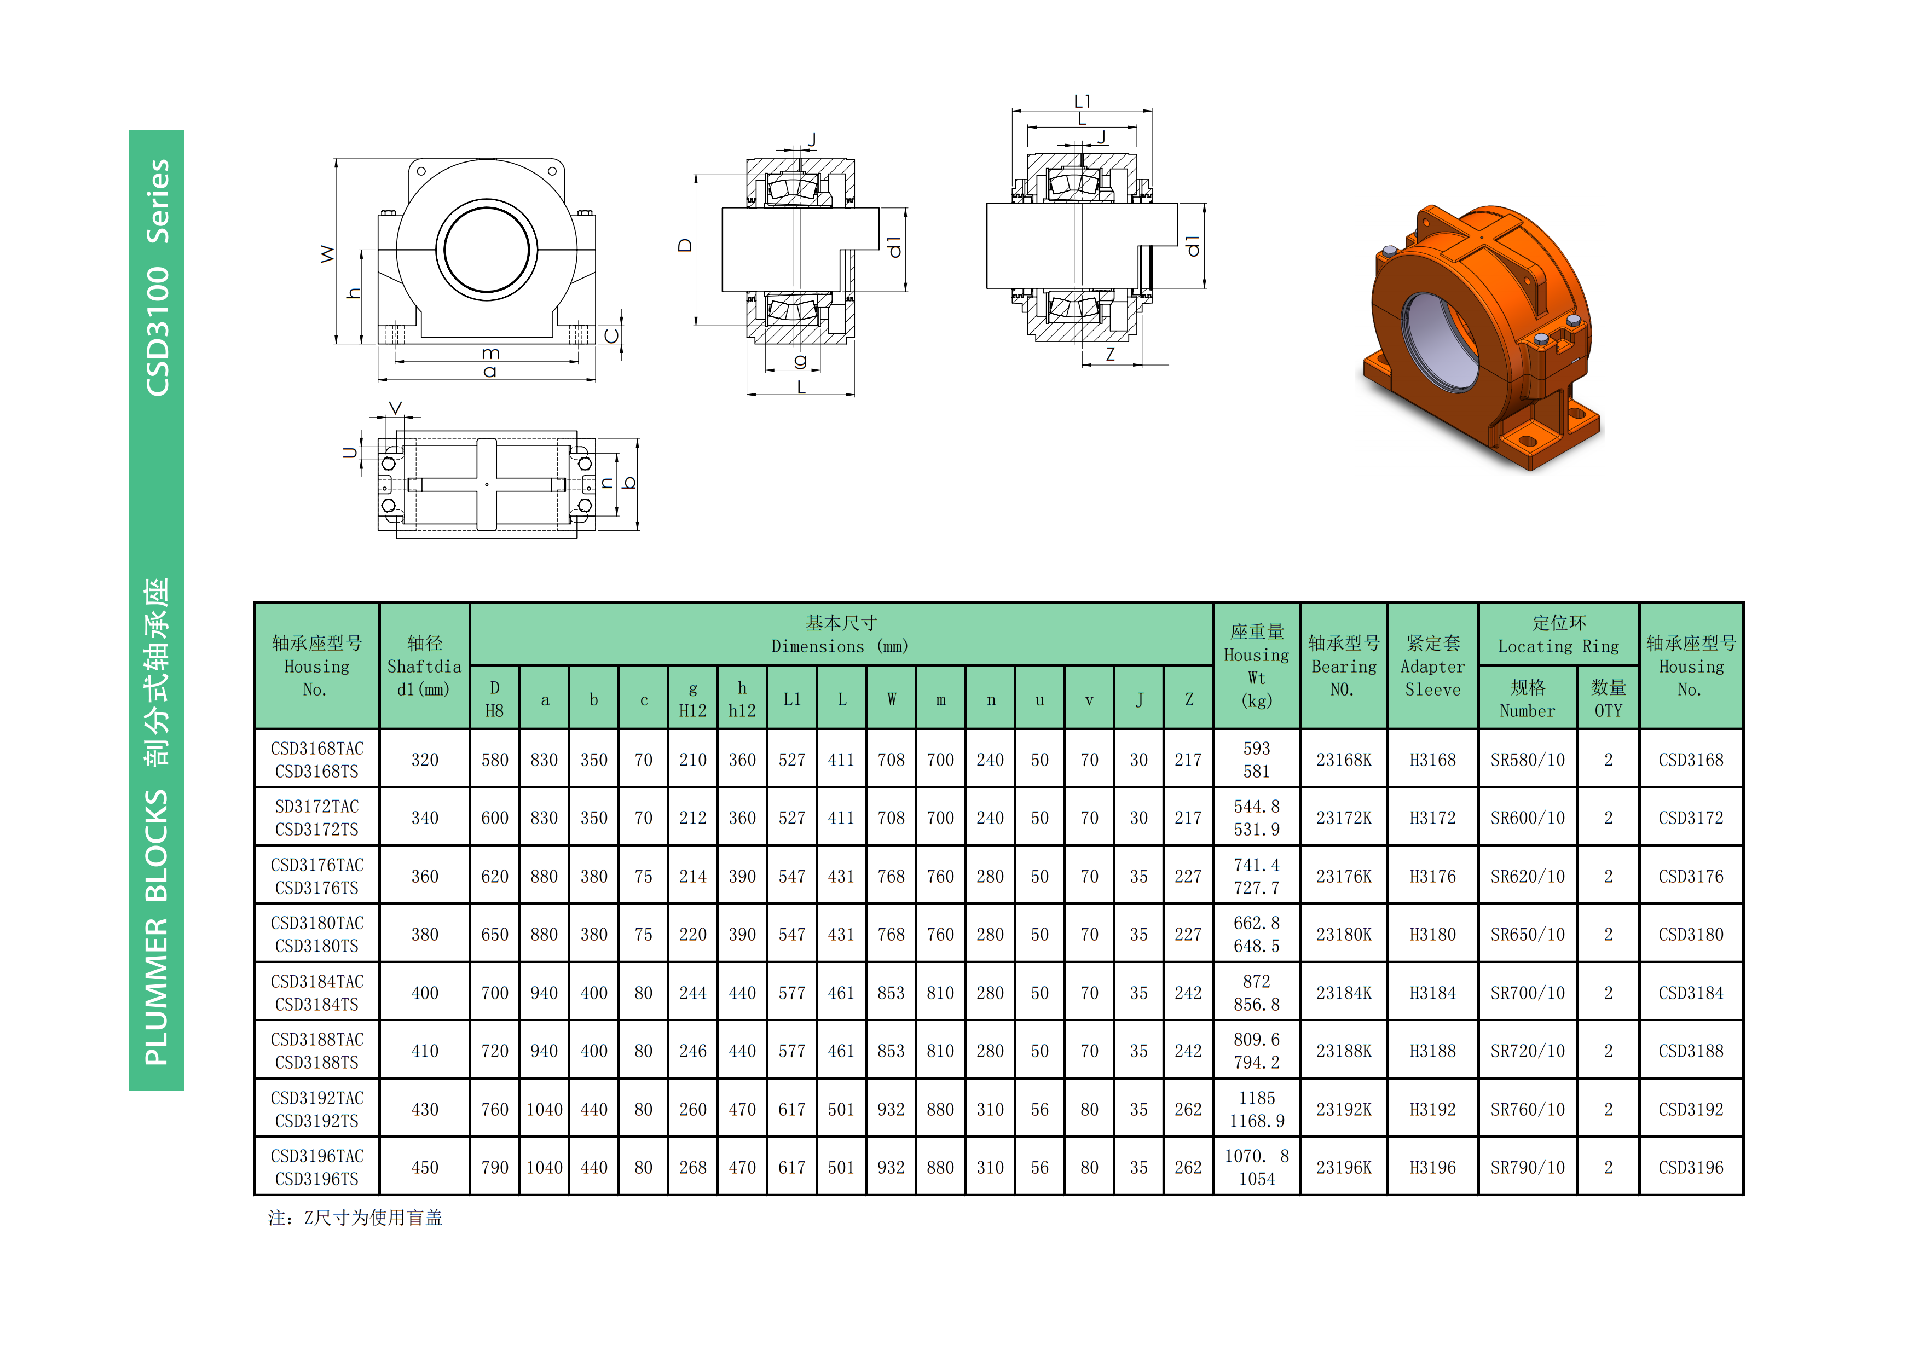Click adapter sleeve H3168
This screenshot has width=1920, height=1357.
(1433, 760)
